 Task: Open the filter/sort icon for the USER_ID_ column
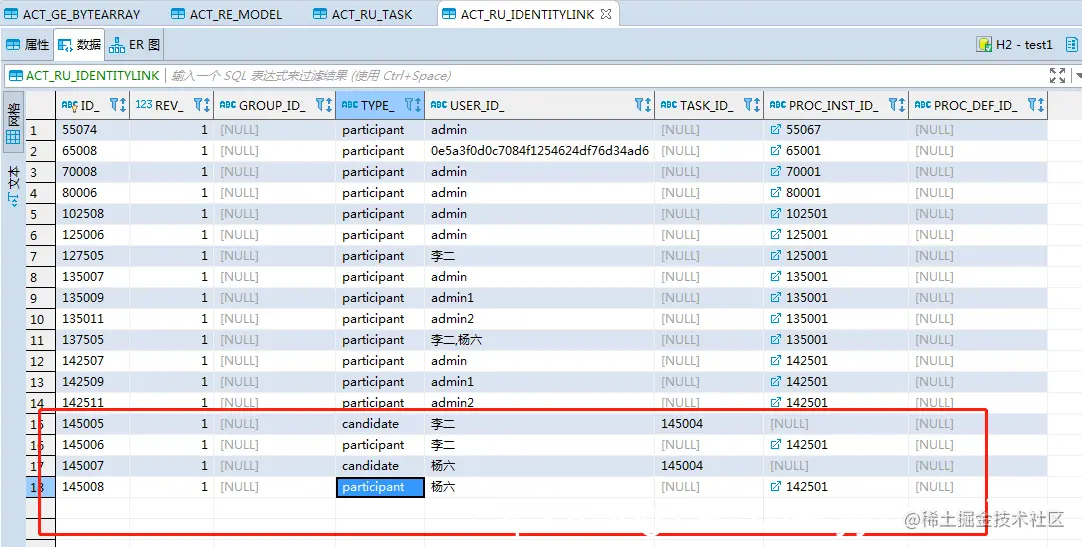coord(642,105)
